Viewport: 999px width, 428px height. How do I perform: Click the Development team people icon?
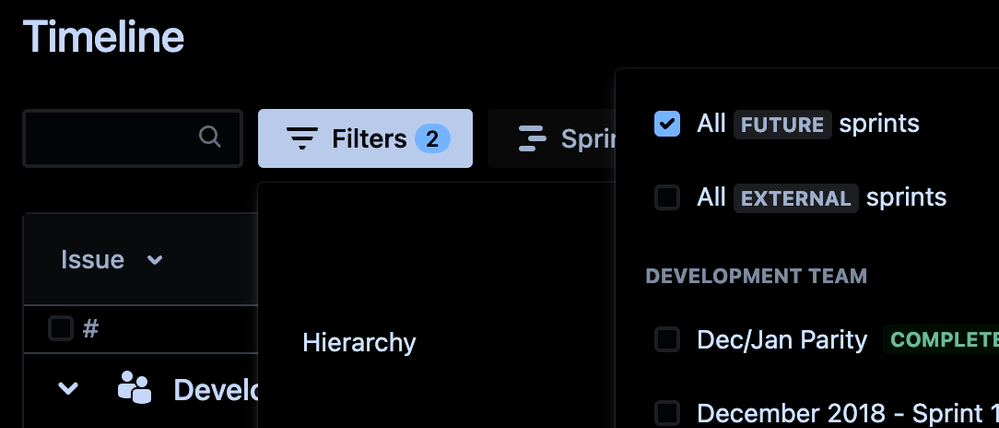click(x=134, y=387)
